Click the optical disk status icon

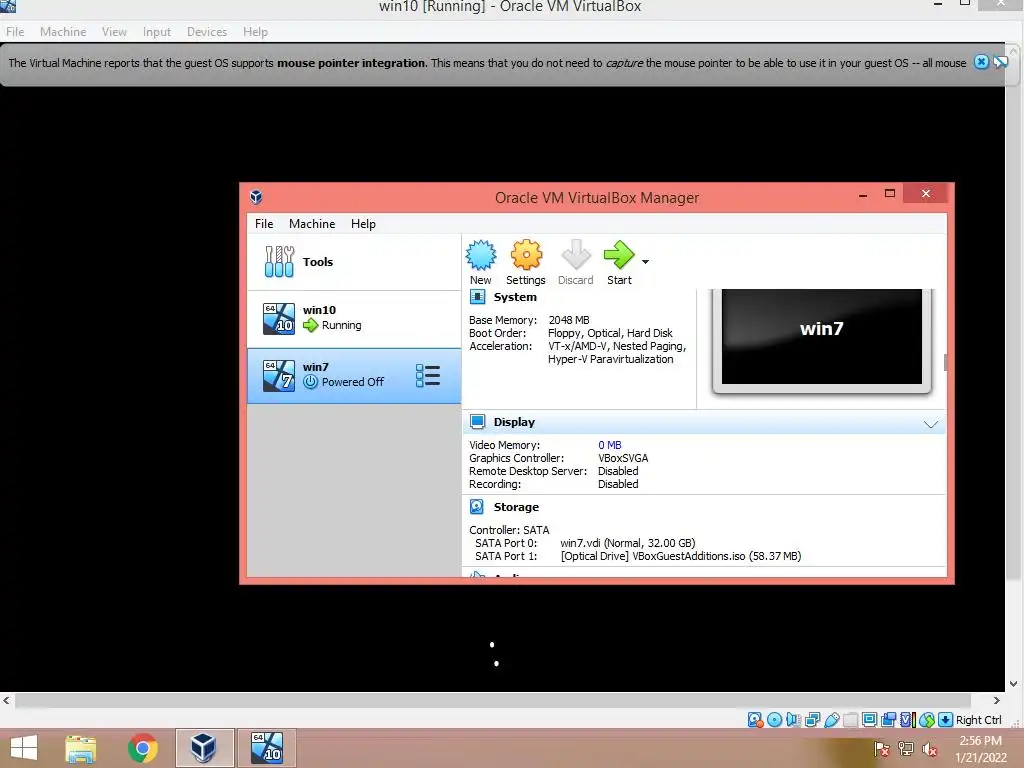click(775, 720)
